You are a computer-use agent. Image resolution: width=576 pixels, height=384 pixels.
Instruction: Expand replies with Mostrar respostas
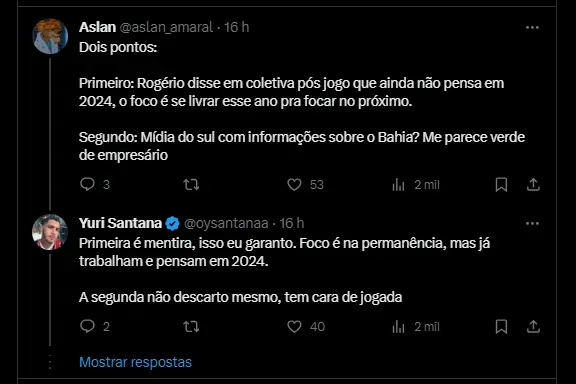[x=135, y=362]
